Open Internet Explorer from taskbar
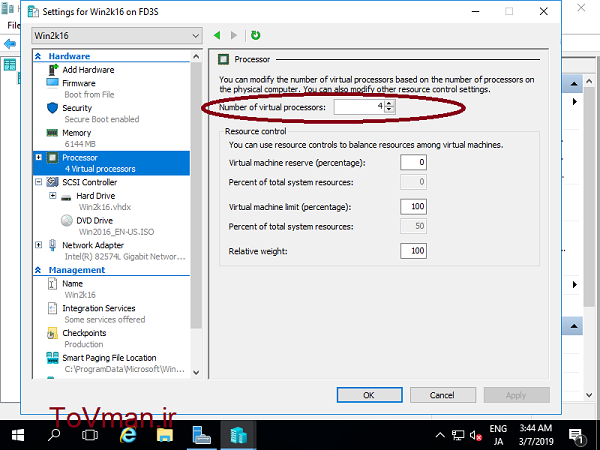The height and width of the screenshot is (450, 600). pyautogui.click(x=128, y=435)
